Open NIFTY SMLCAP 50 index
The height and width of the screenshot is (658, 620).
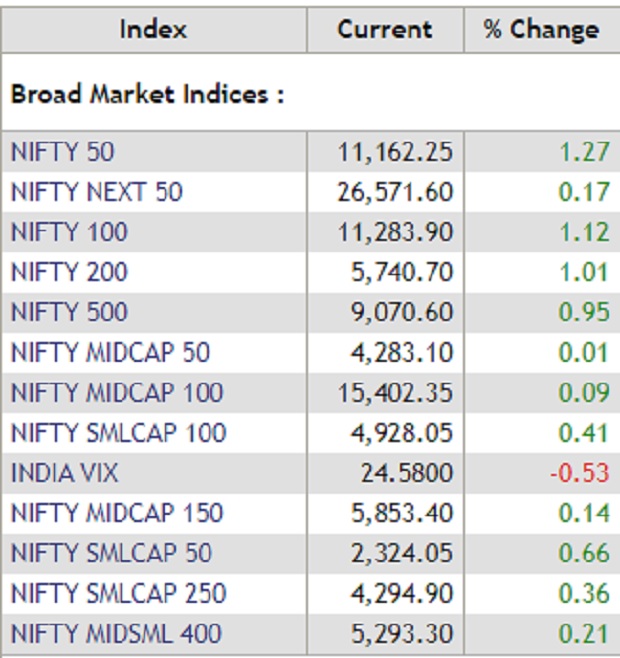(x=111, y=553)
